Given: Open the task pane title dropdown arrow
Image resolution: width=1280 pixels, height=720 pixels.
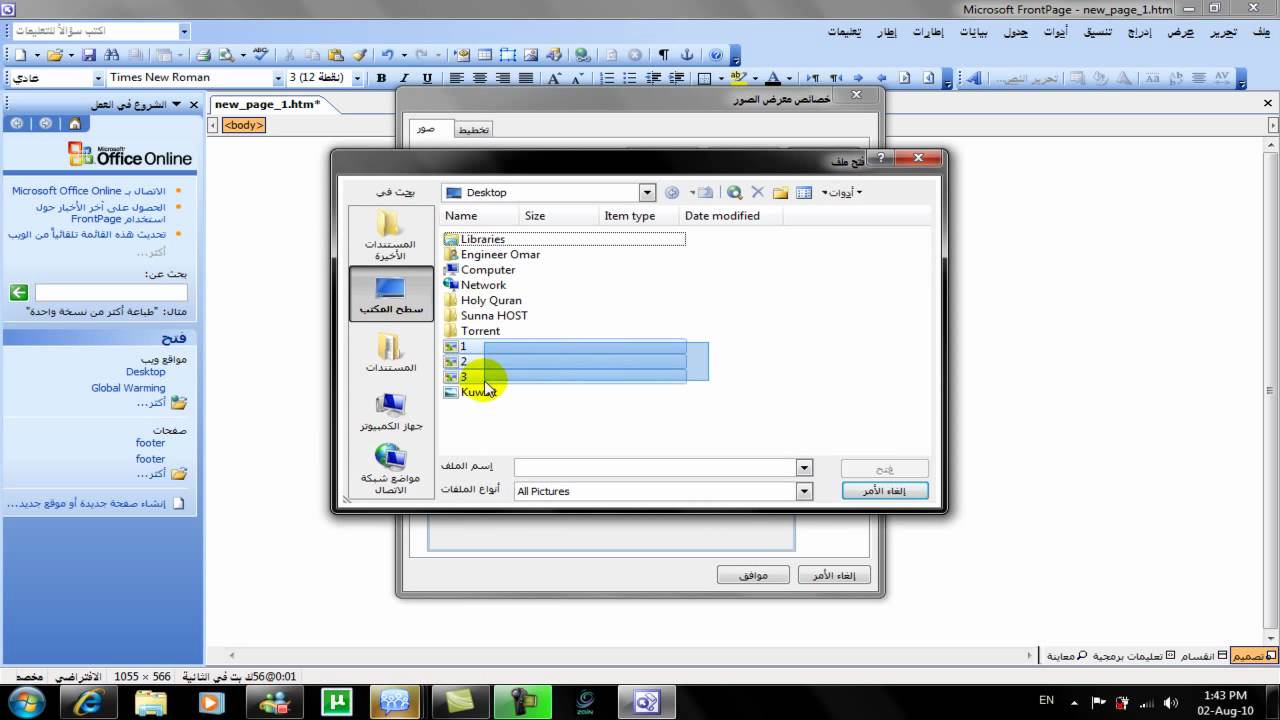Looking at the screenshot, I should [x=177, y=104].
